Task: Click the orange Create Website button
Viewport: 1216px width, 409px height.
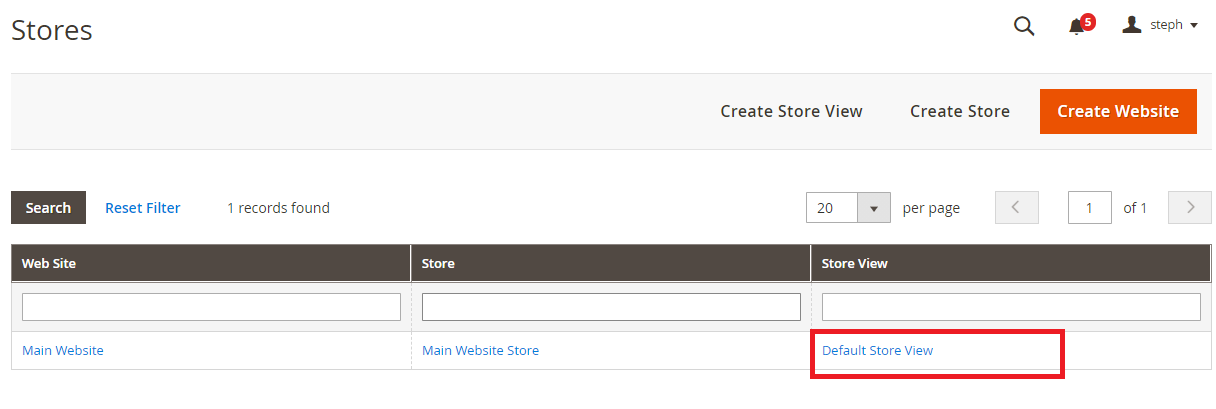Action: point(1118,111)
